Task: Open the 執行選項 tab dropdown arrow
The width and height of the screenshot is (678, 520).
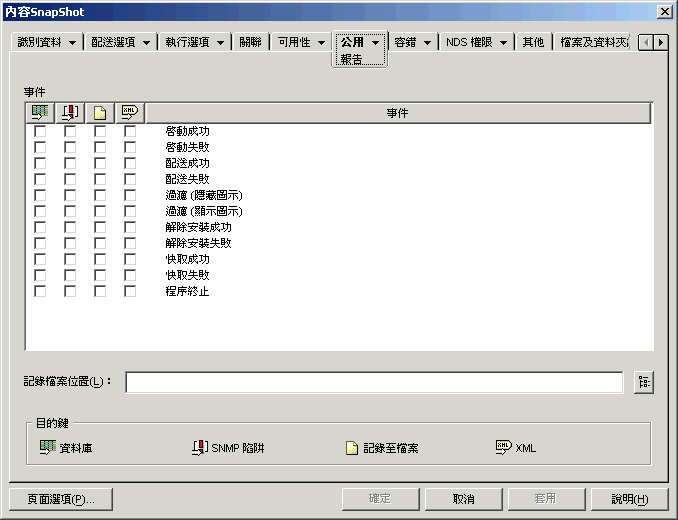Action: 220,43
